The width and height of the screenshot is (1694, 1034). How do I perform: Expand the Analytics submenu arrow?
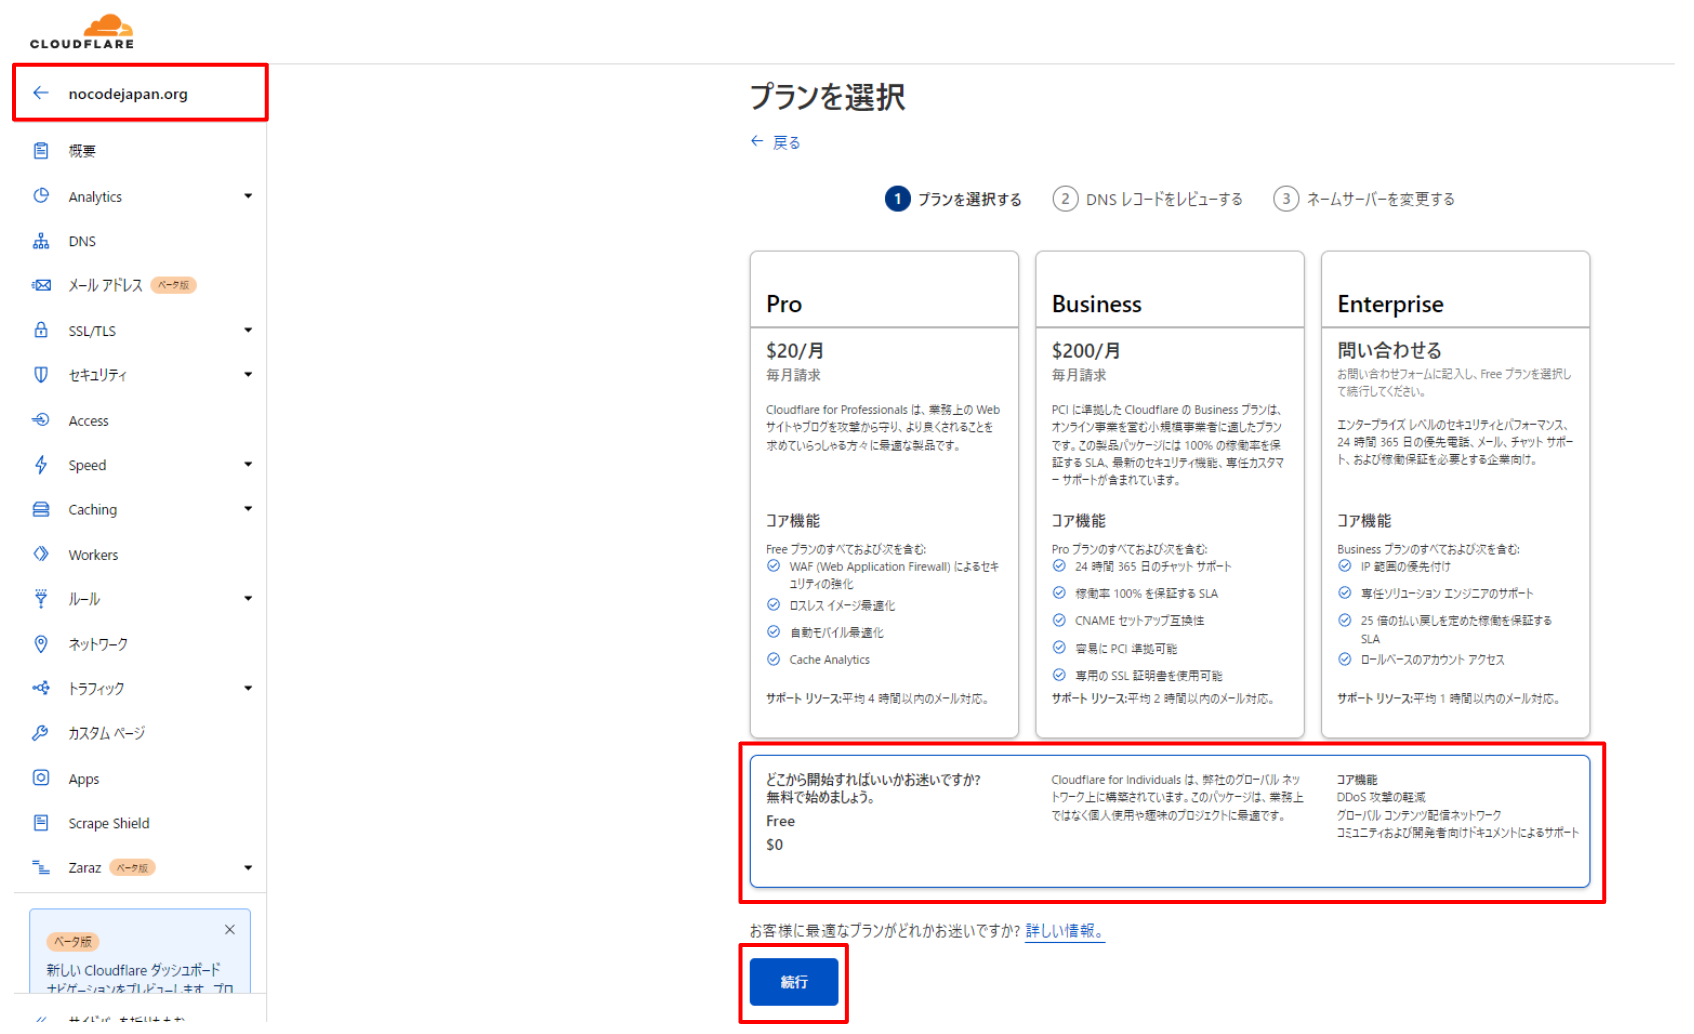tap(248, 196)
